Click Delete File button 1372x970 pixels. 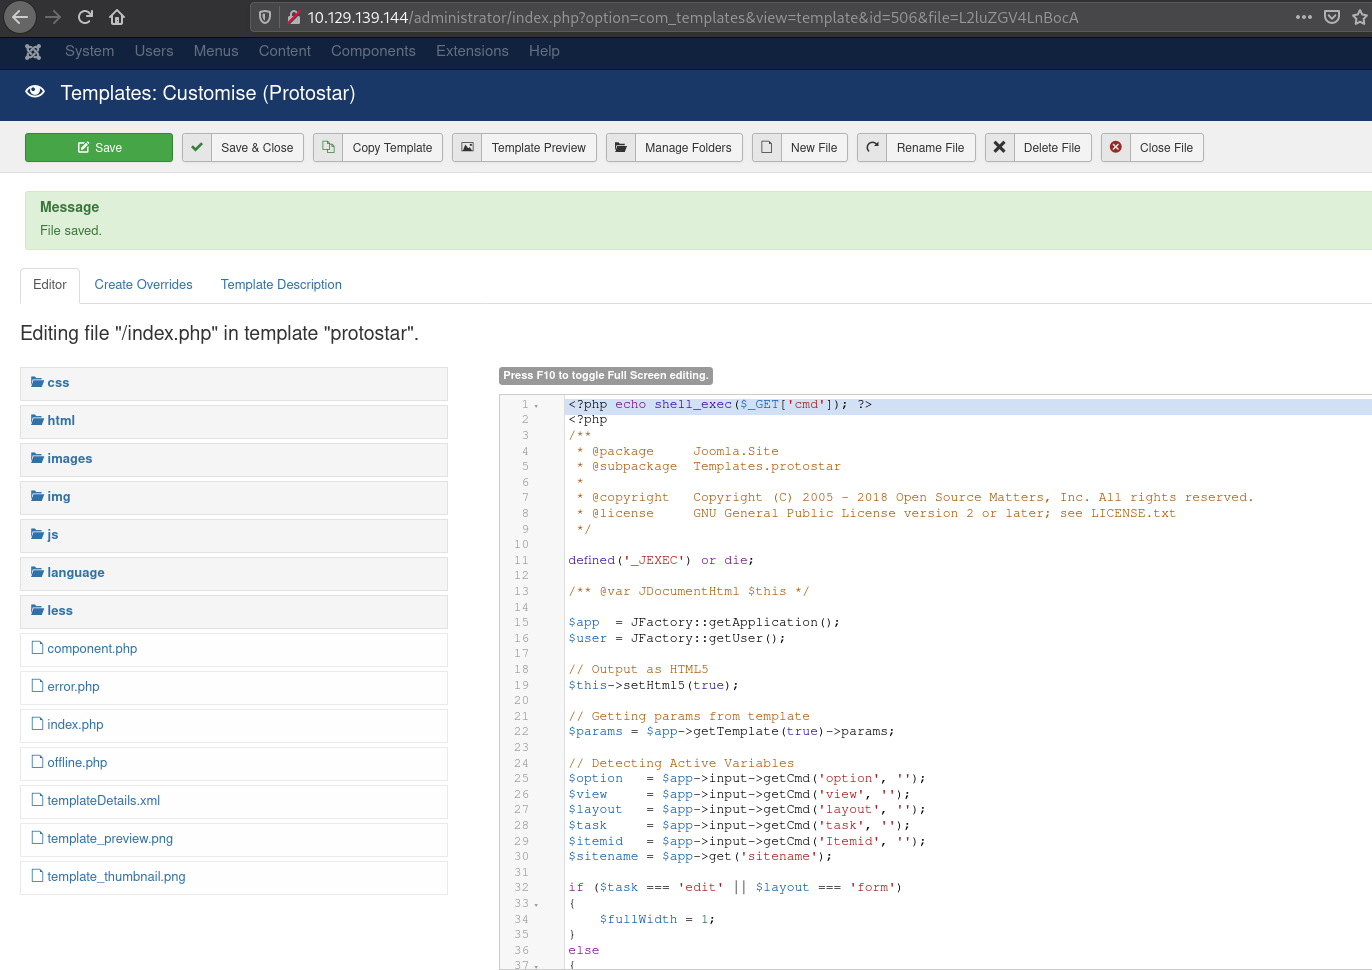(1038, 147)
